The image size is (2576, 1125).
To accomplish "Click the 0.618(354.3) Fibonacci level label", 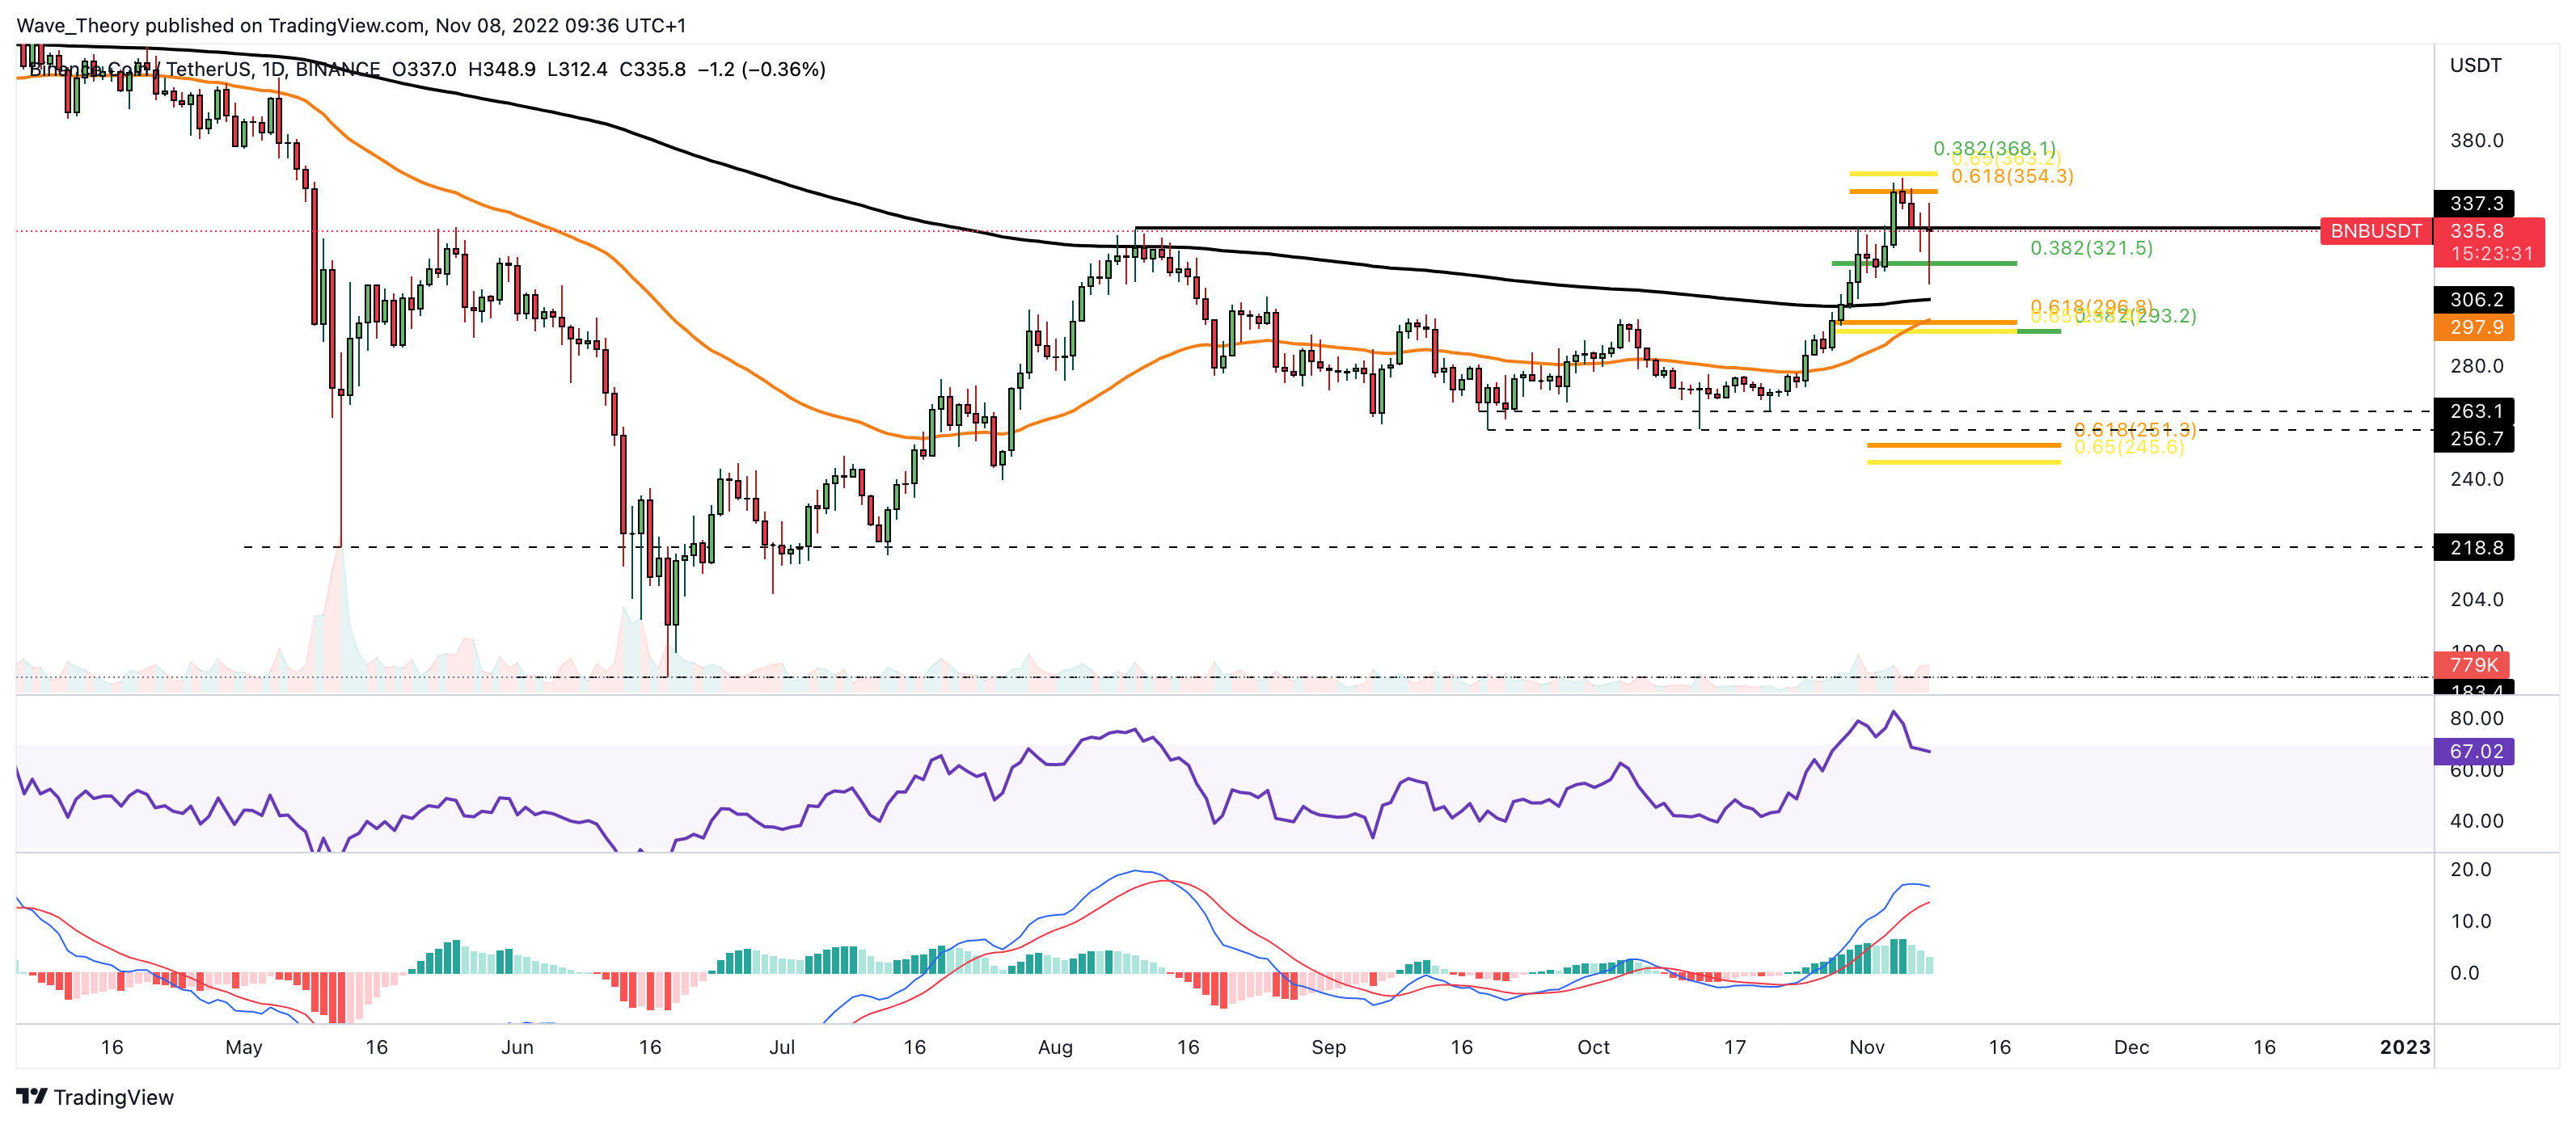I will pos(2012,176).
